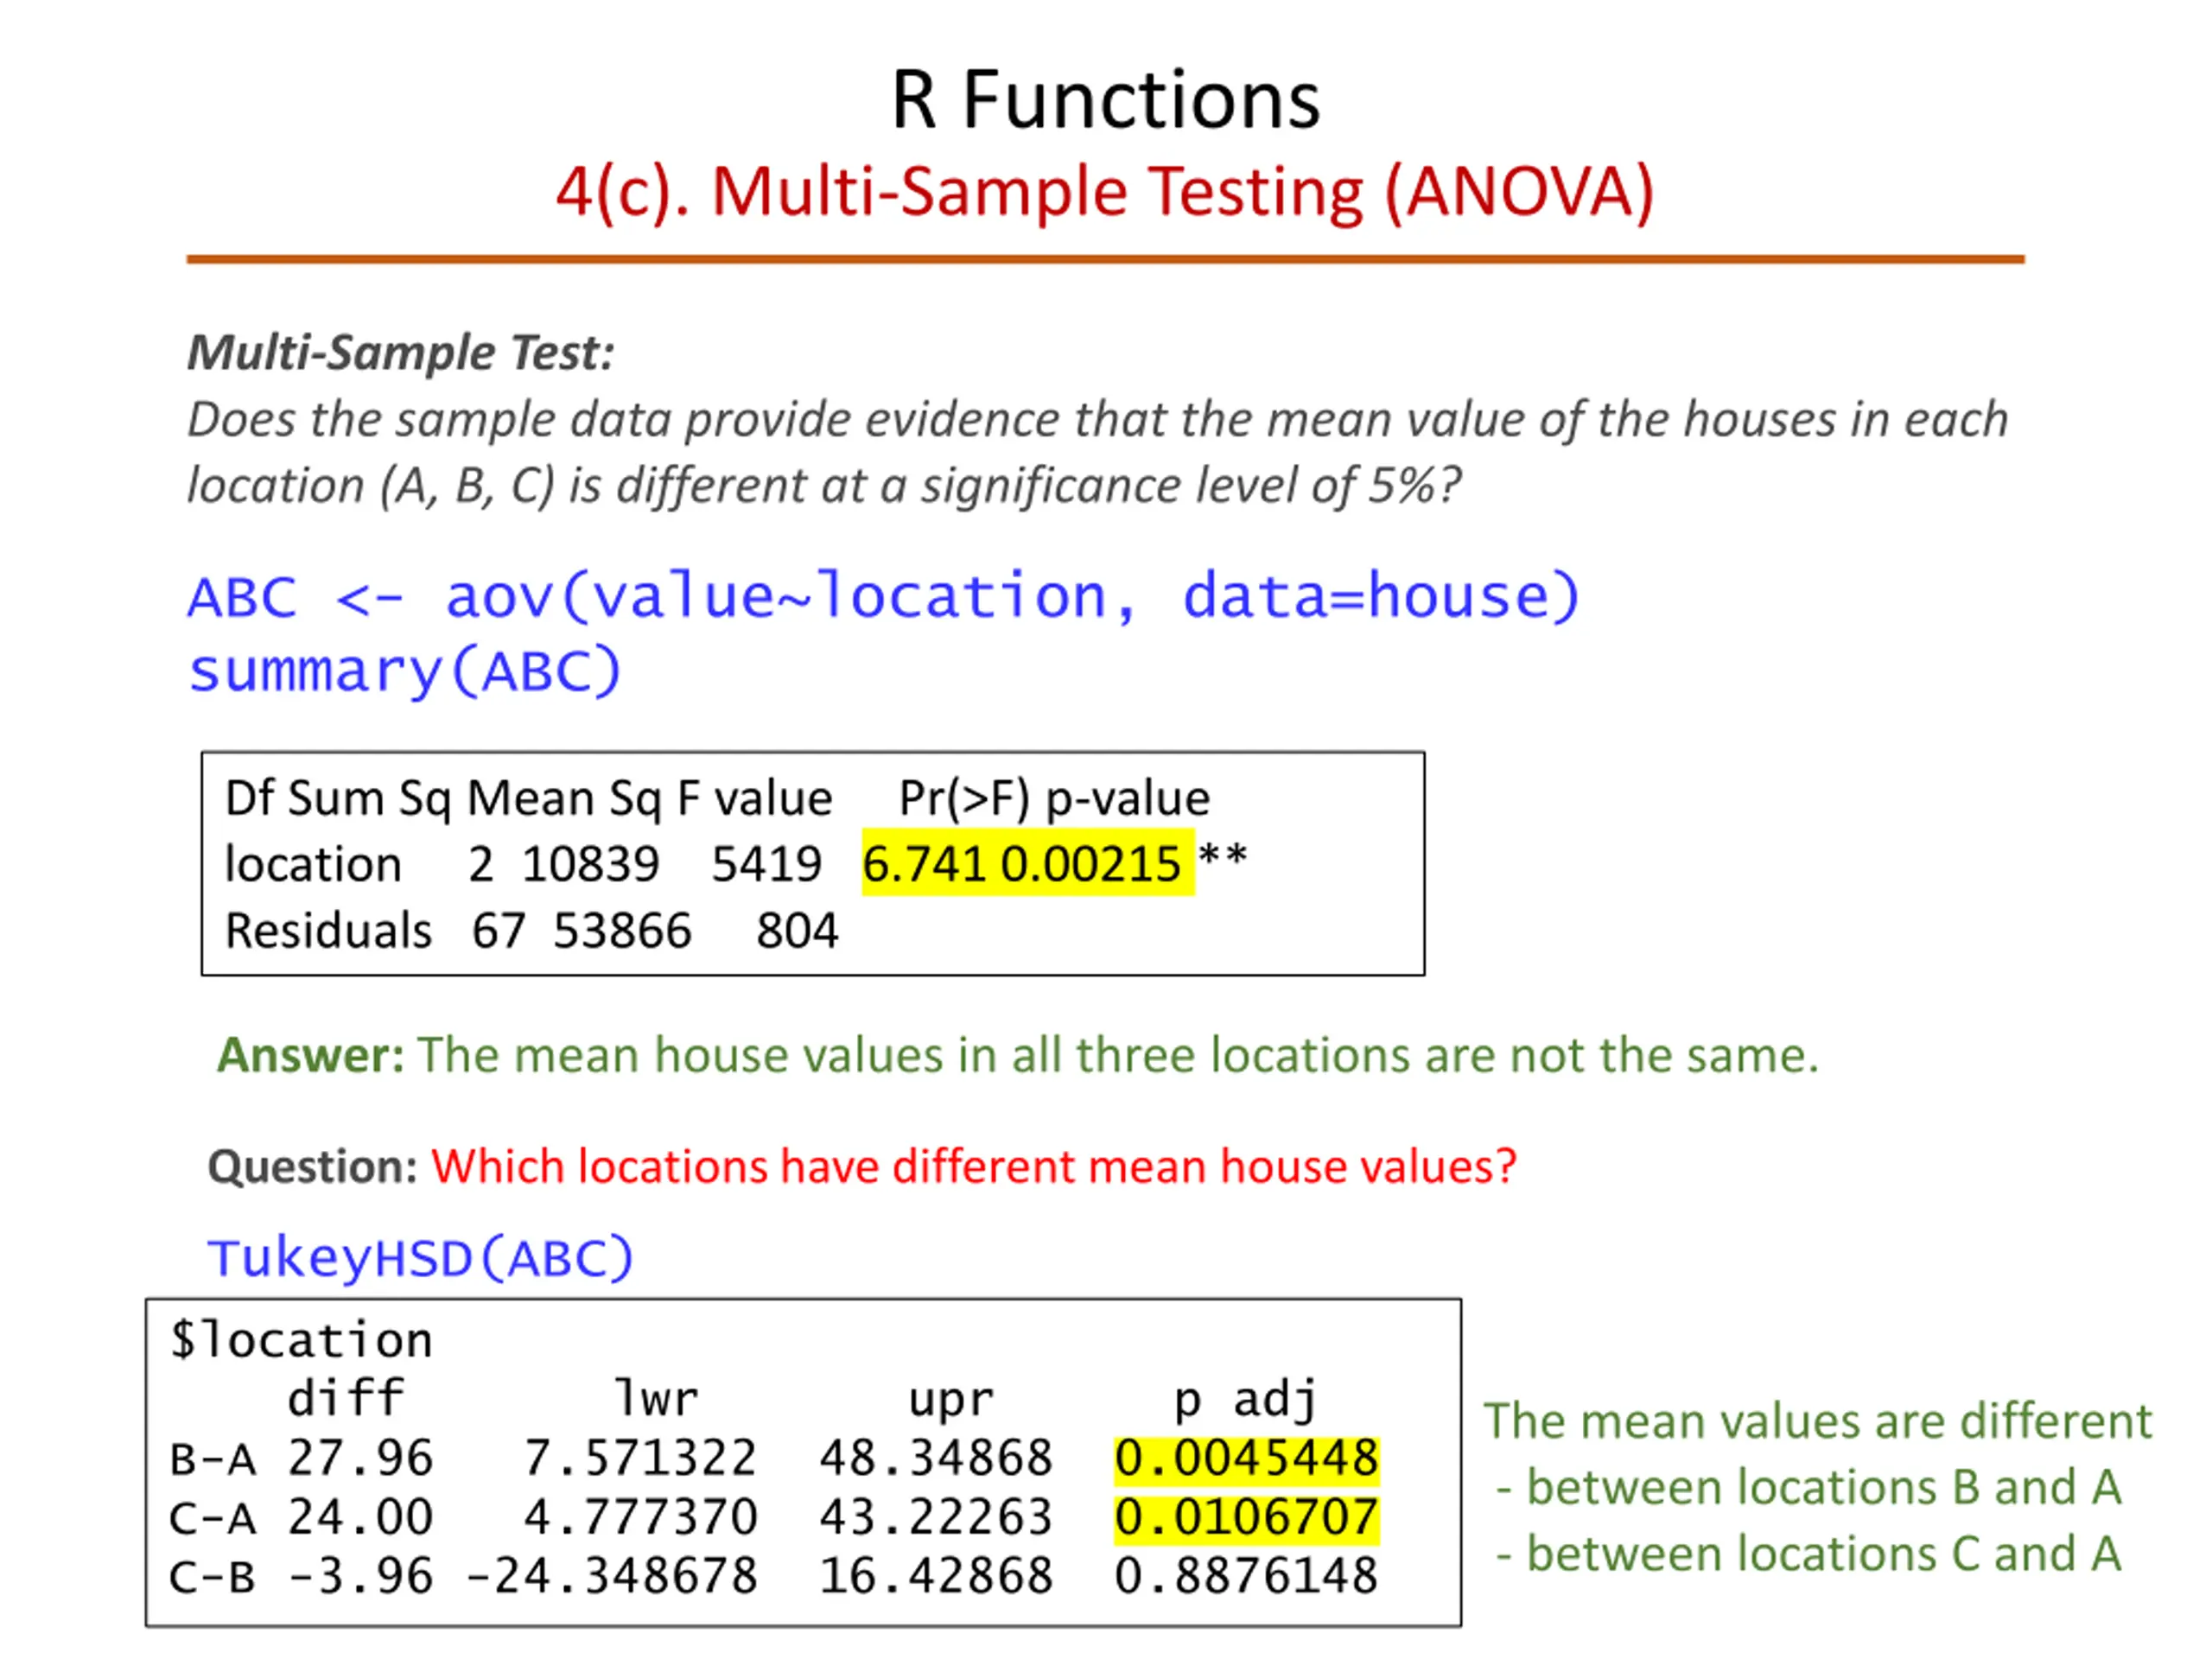Click the 'p adj' column header

click(1246, 1399)
